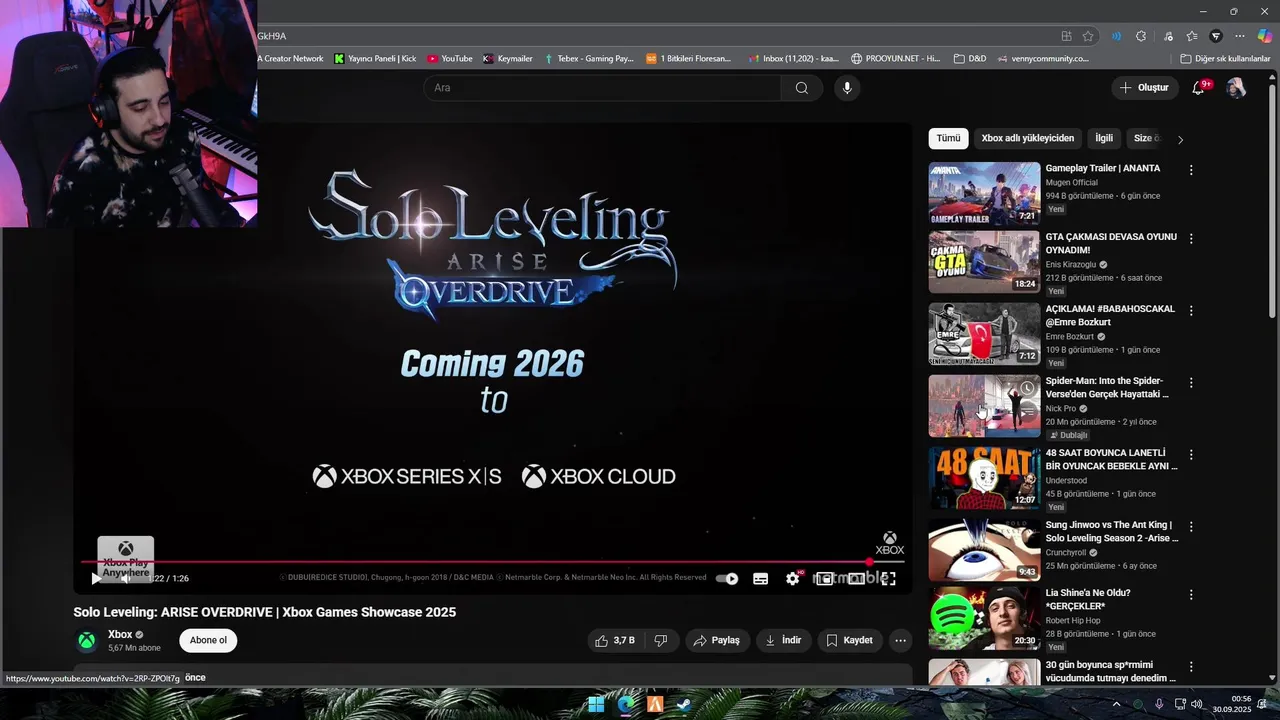Dislike the video

[x=661, y=640]
